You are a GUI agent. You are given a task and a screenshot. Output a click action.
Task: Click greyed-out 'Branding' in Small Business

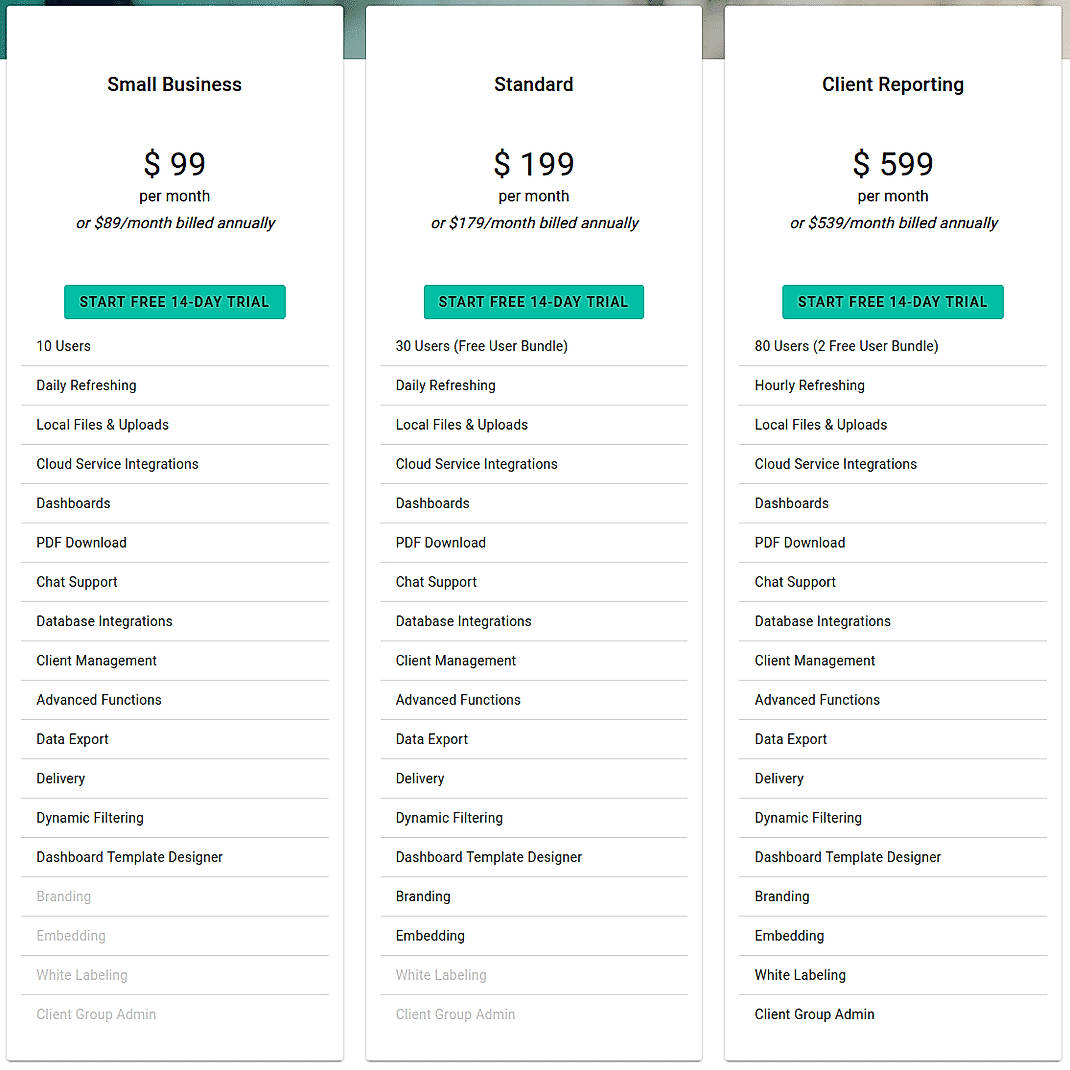click(64, 896)
